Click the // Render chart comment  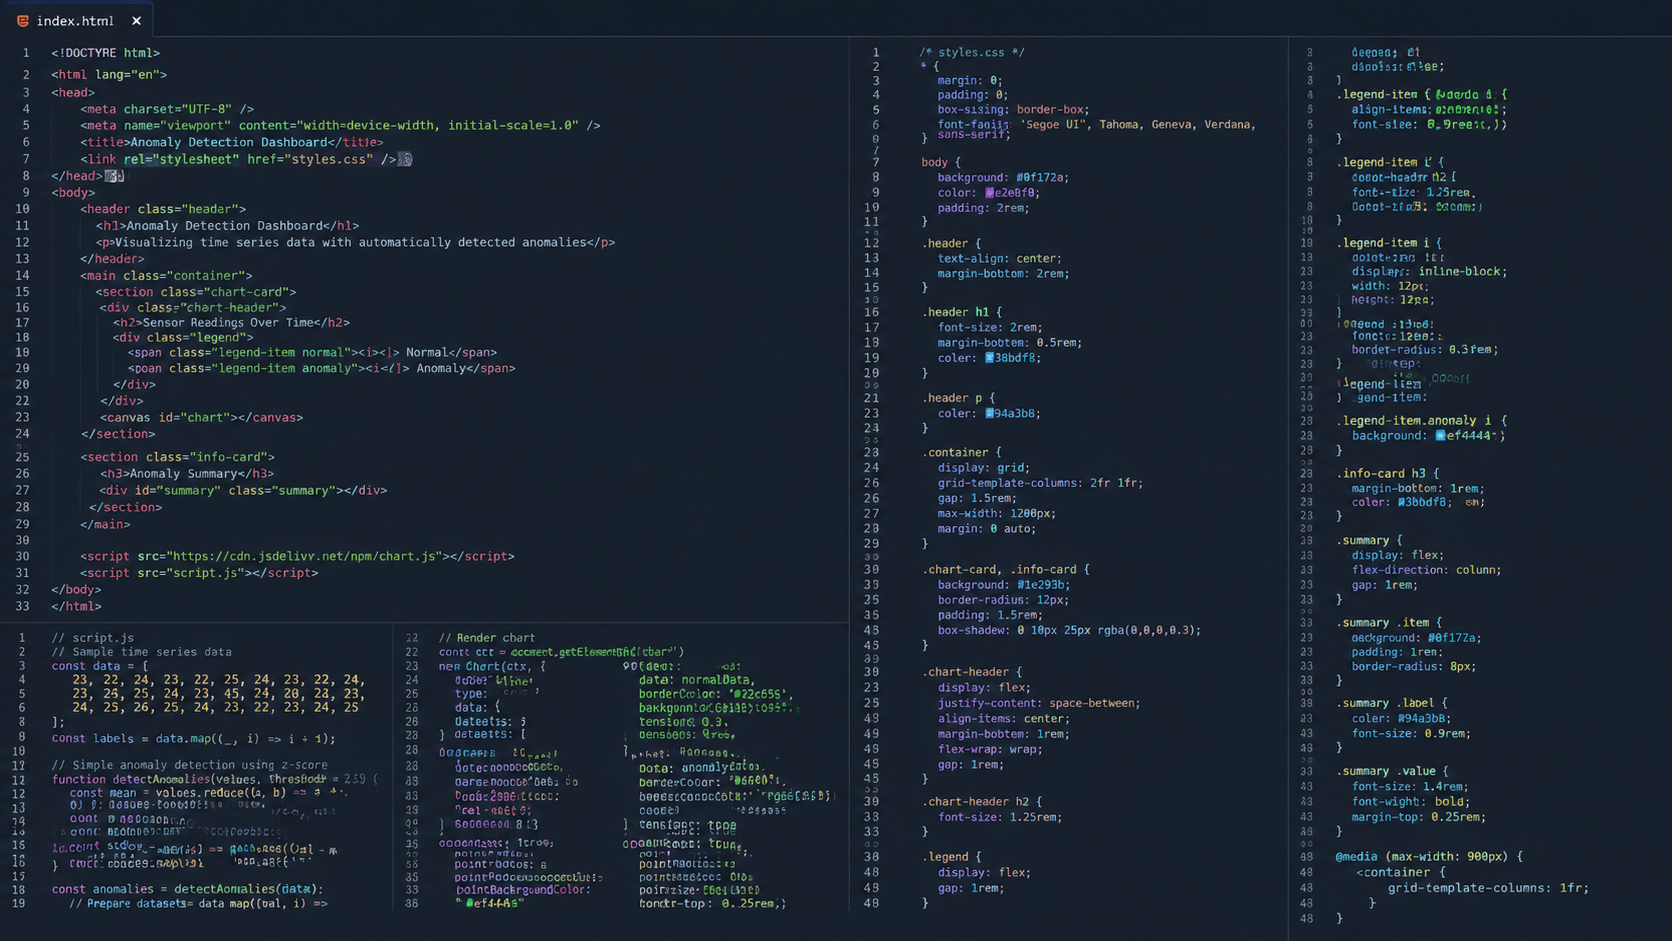point(487,637)
